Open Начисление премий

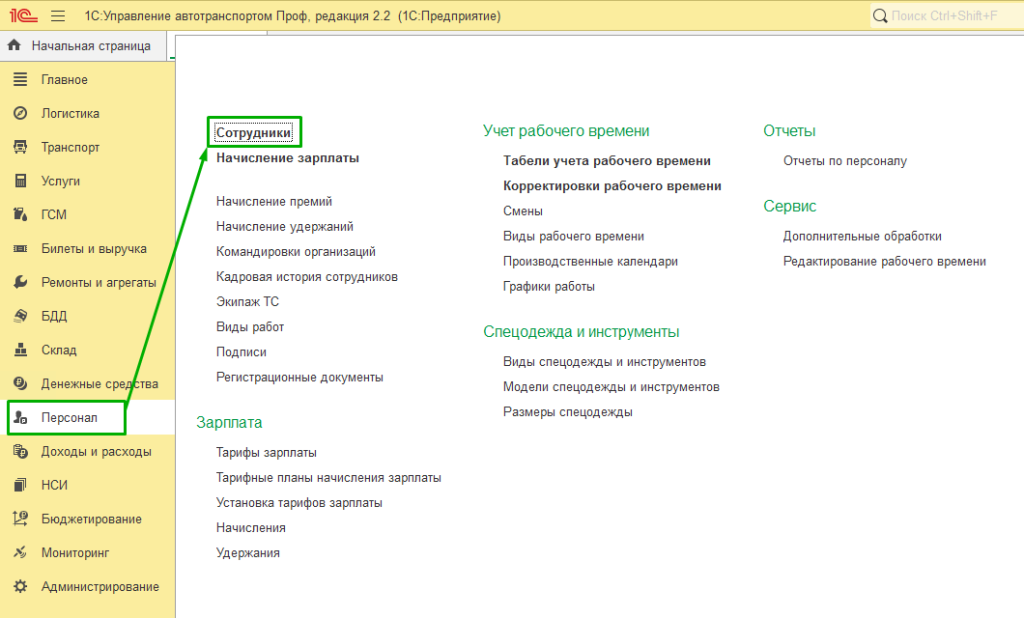click(274, 201)
